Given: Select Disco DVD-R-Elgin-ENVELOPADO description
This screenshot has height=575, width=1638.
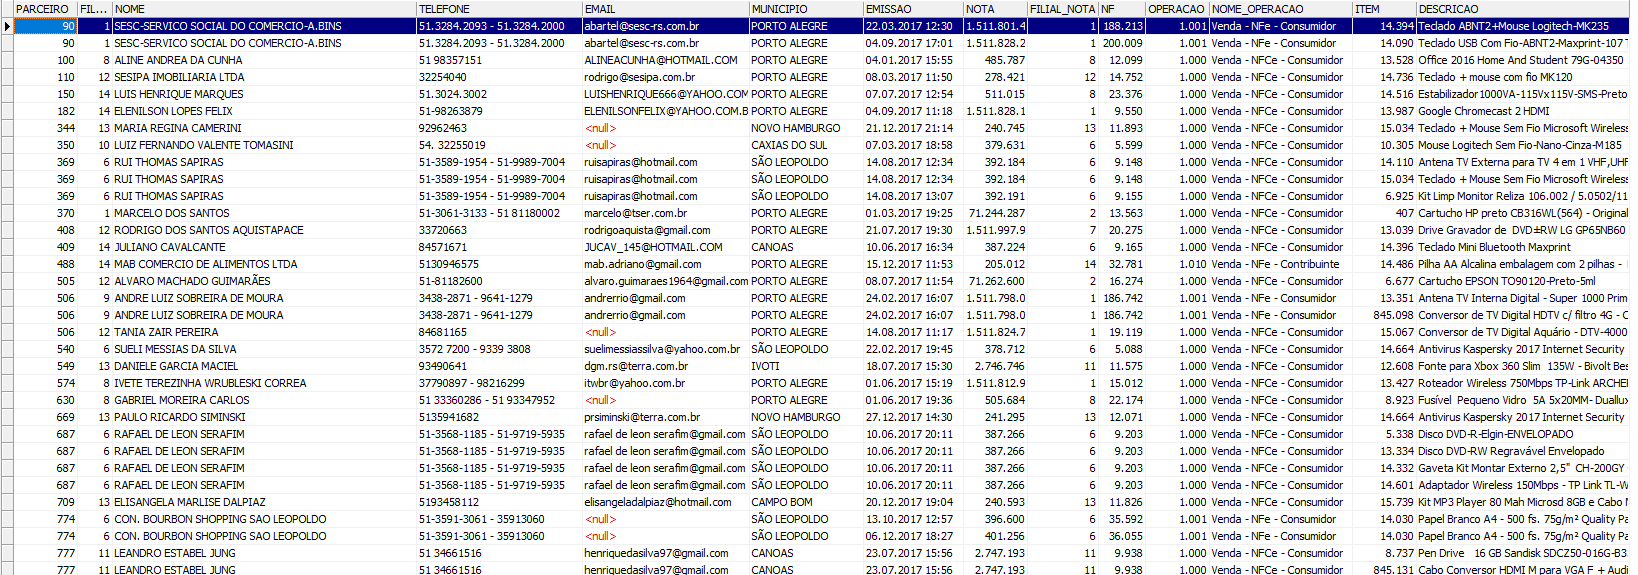Looking at the screenshot, I should click(1523, 434).
